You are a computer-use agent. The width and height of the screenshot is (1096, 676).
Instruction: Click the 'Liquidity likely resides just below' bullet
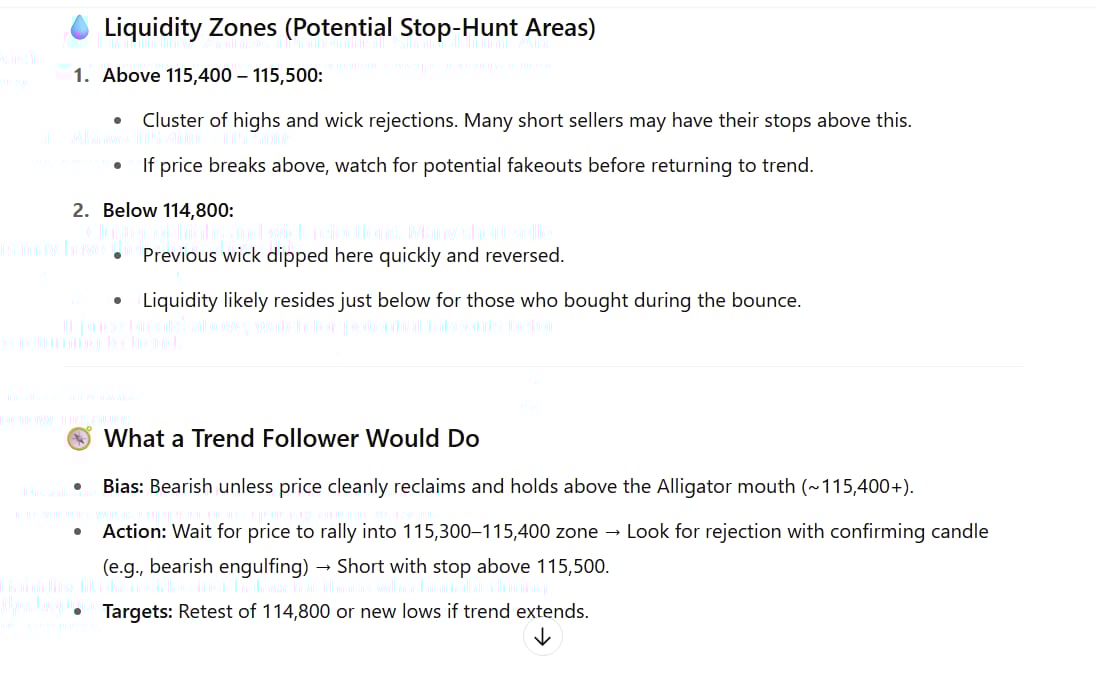[x=471, y=300]
